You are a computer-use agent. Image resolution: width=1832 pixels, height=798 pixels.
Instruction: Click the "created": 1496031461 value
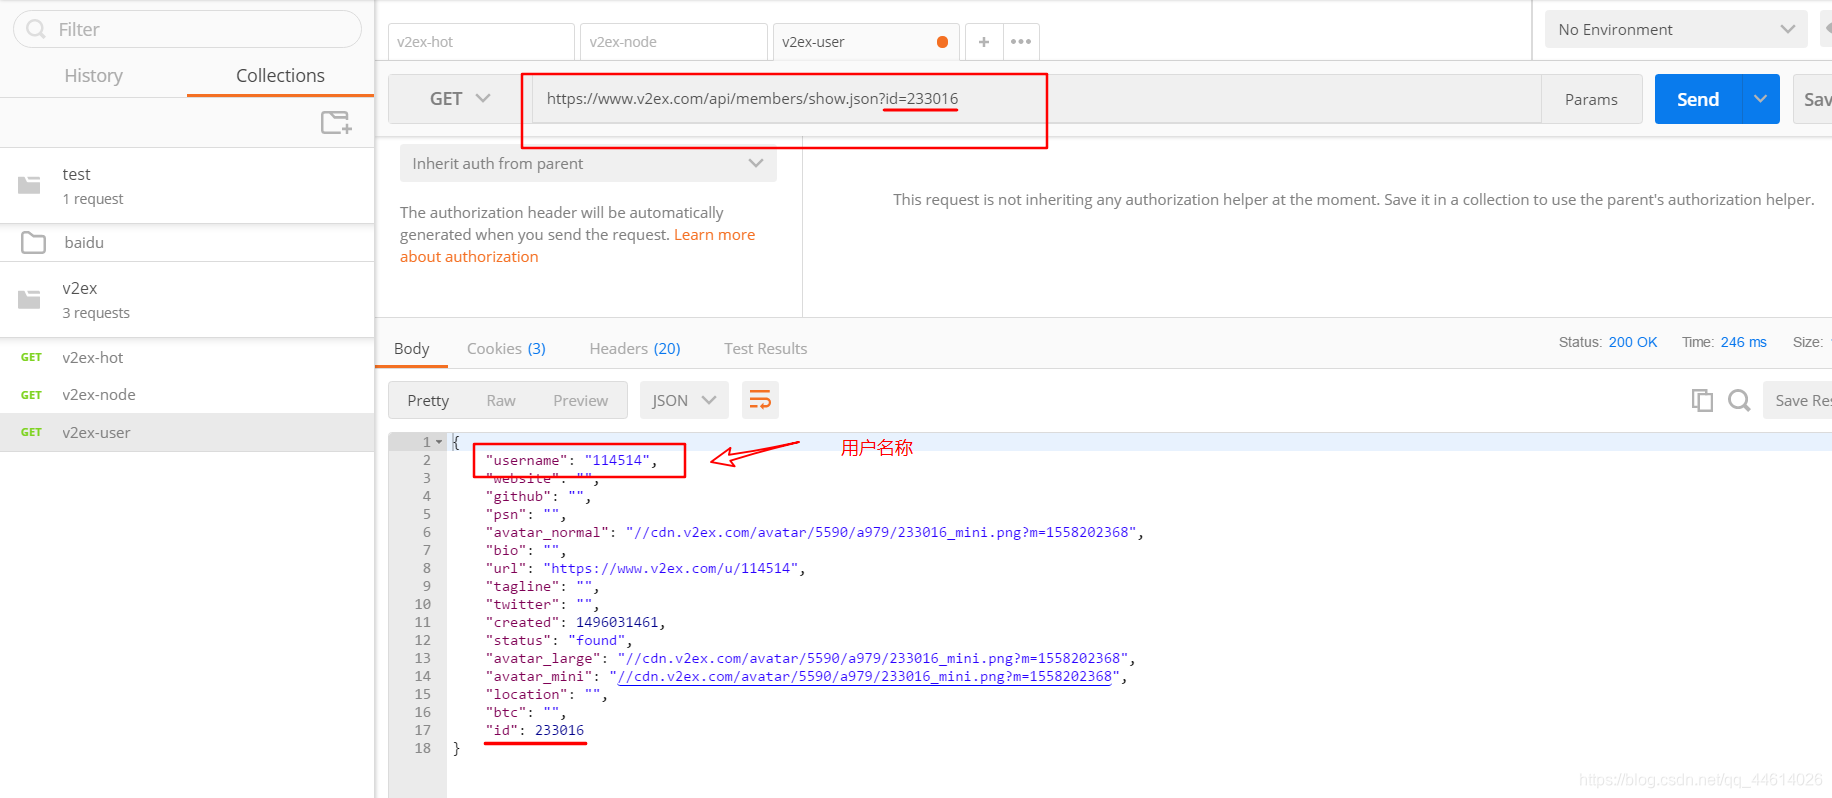617,622
